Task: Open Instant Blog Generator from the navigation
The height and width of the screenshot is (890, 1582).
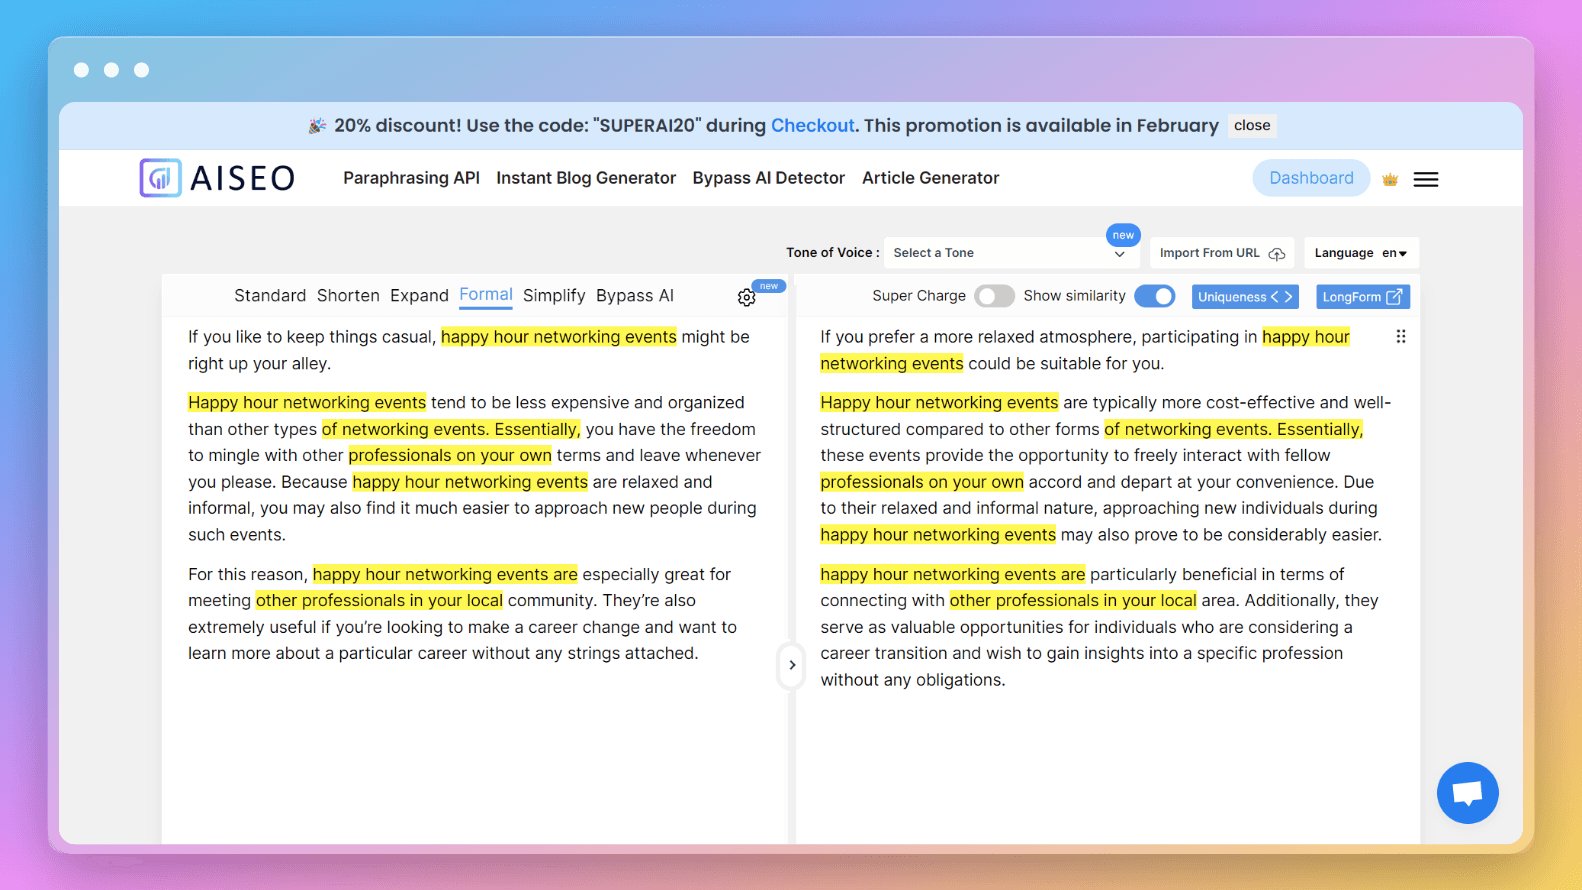Action: click(586, 178)
